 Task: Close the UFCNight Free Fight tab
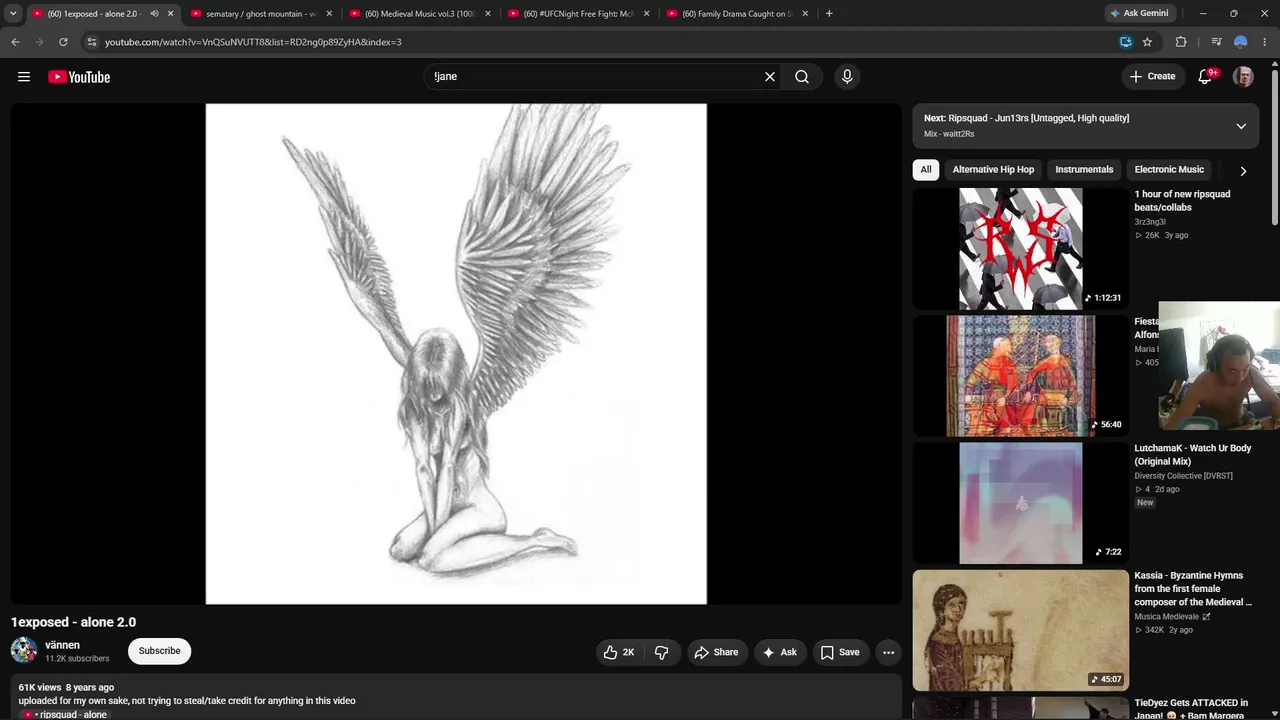pos(647,14)
